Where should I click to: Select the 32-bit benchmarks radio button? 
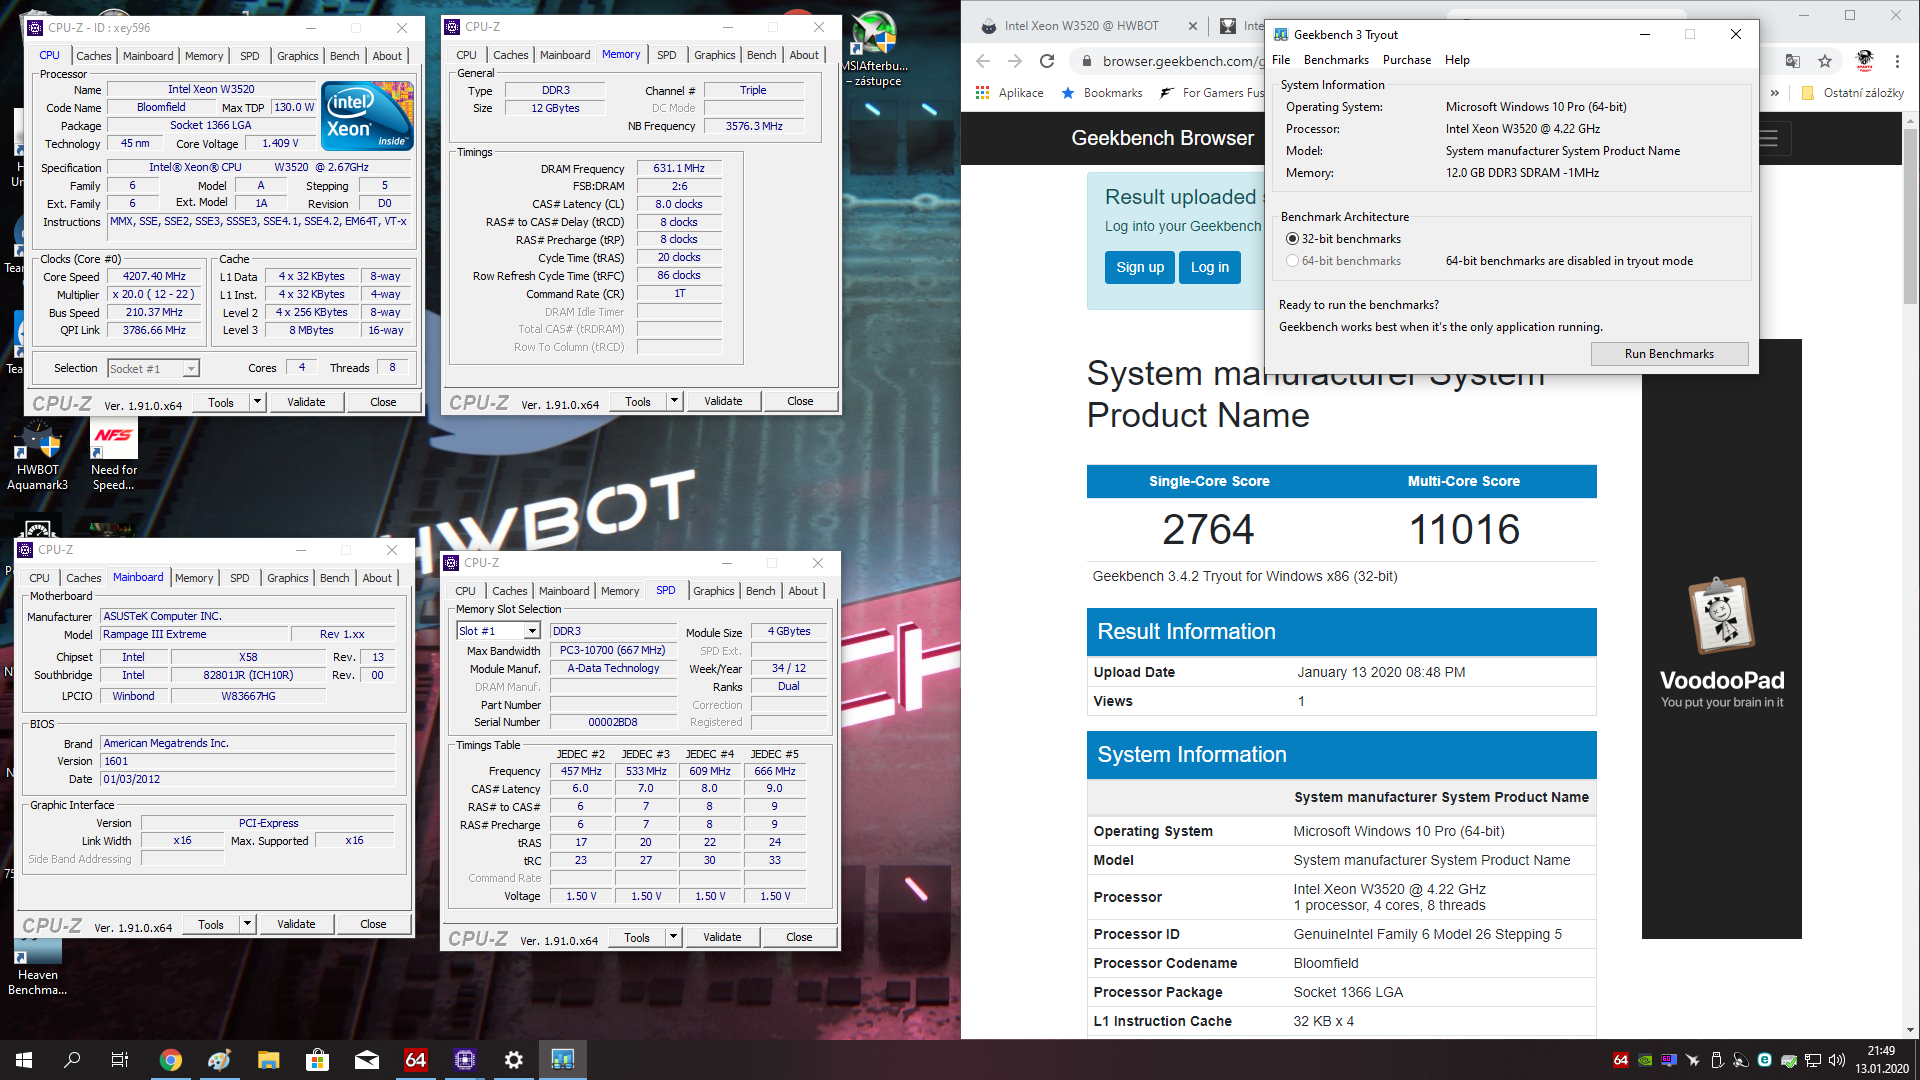[1292, 239]
